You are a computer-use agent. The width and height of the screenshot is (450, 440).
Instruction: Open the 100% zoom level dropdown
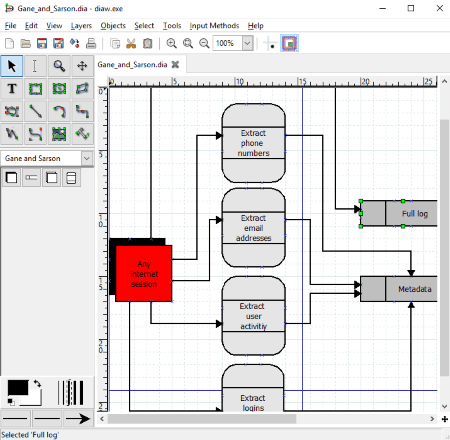point(247,43)
